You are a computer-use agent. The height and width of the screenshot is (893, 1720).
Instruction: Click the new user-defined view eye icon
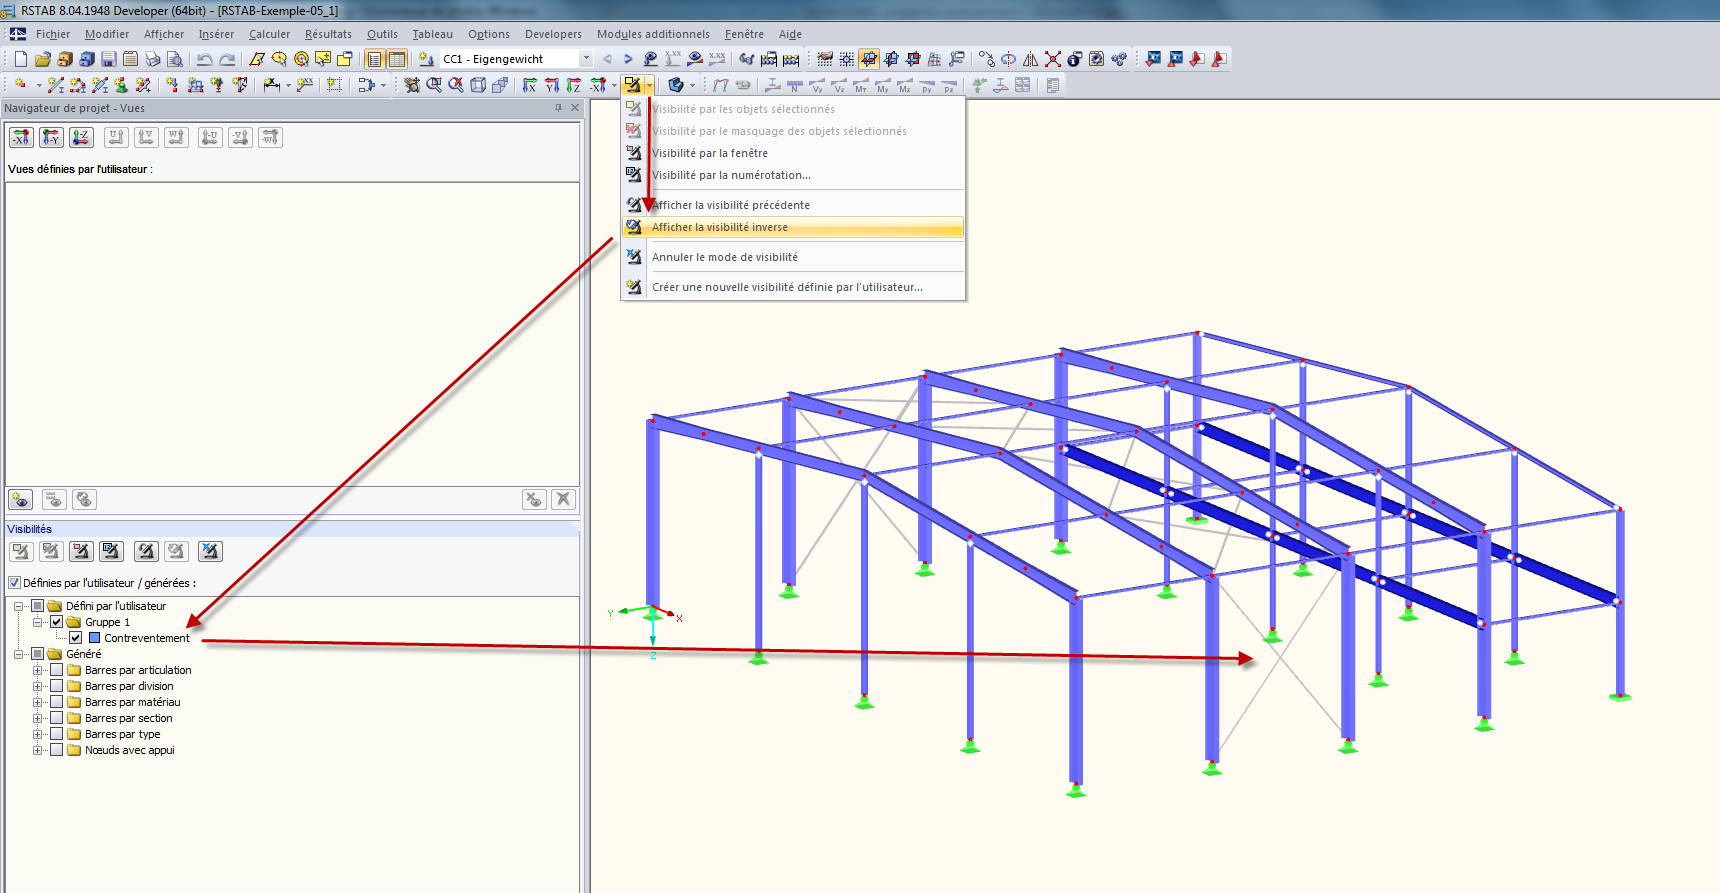tap(21, 499)
